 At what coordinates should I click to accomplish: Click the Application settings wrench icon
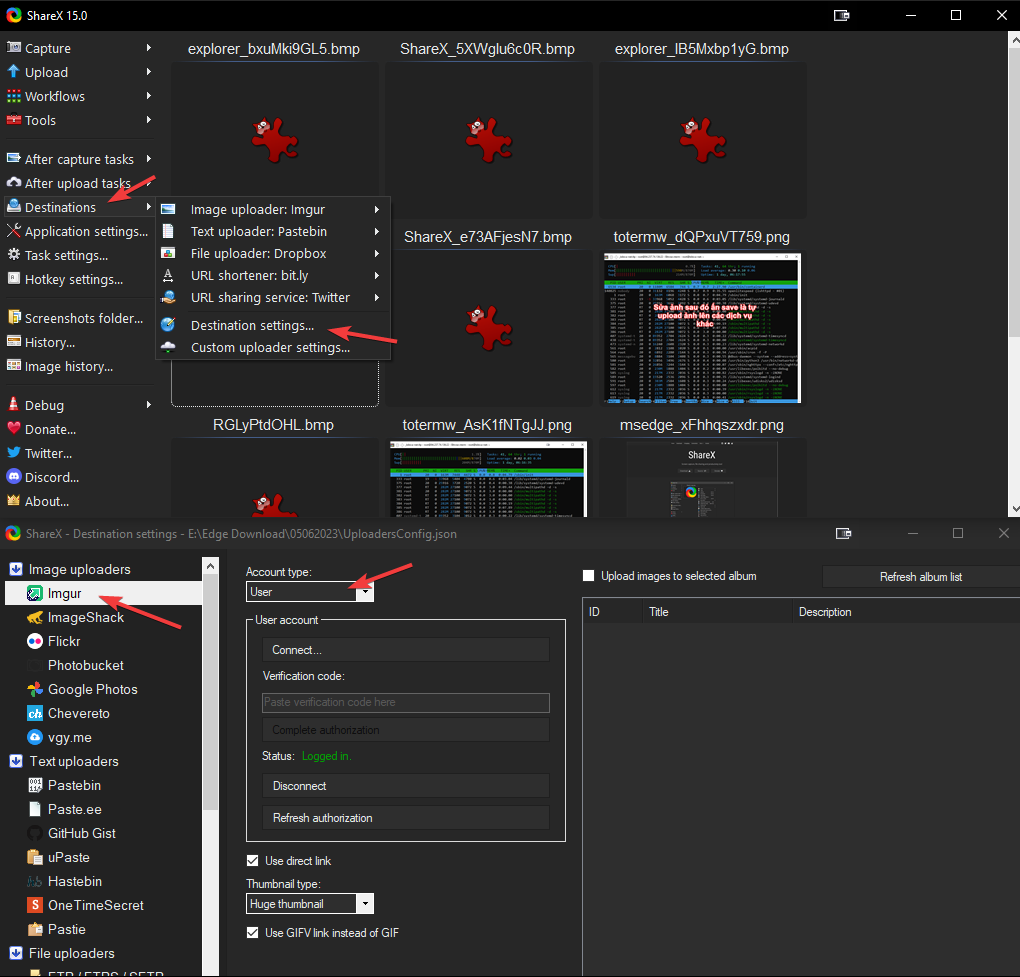pyautogui.click(x=14, y=231)
